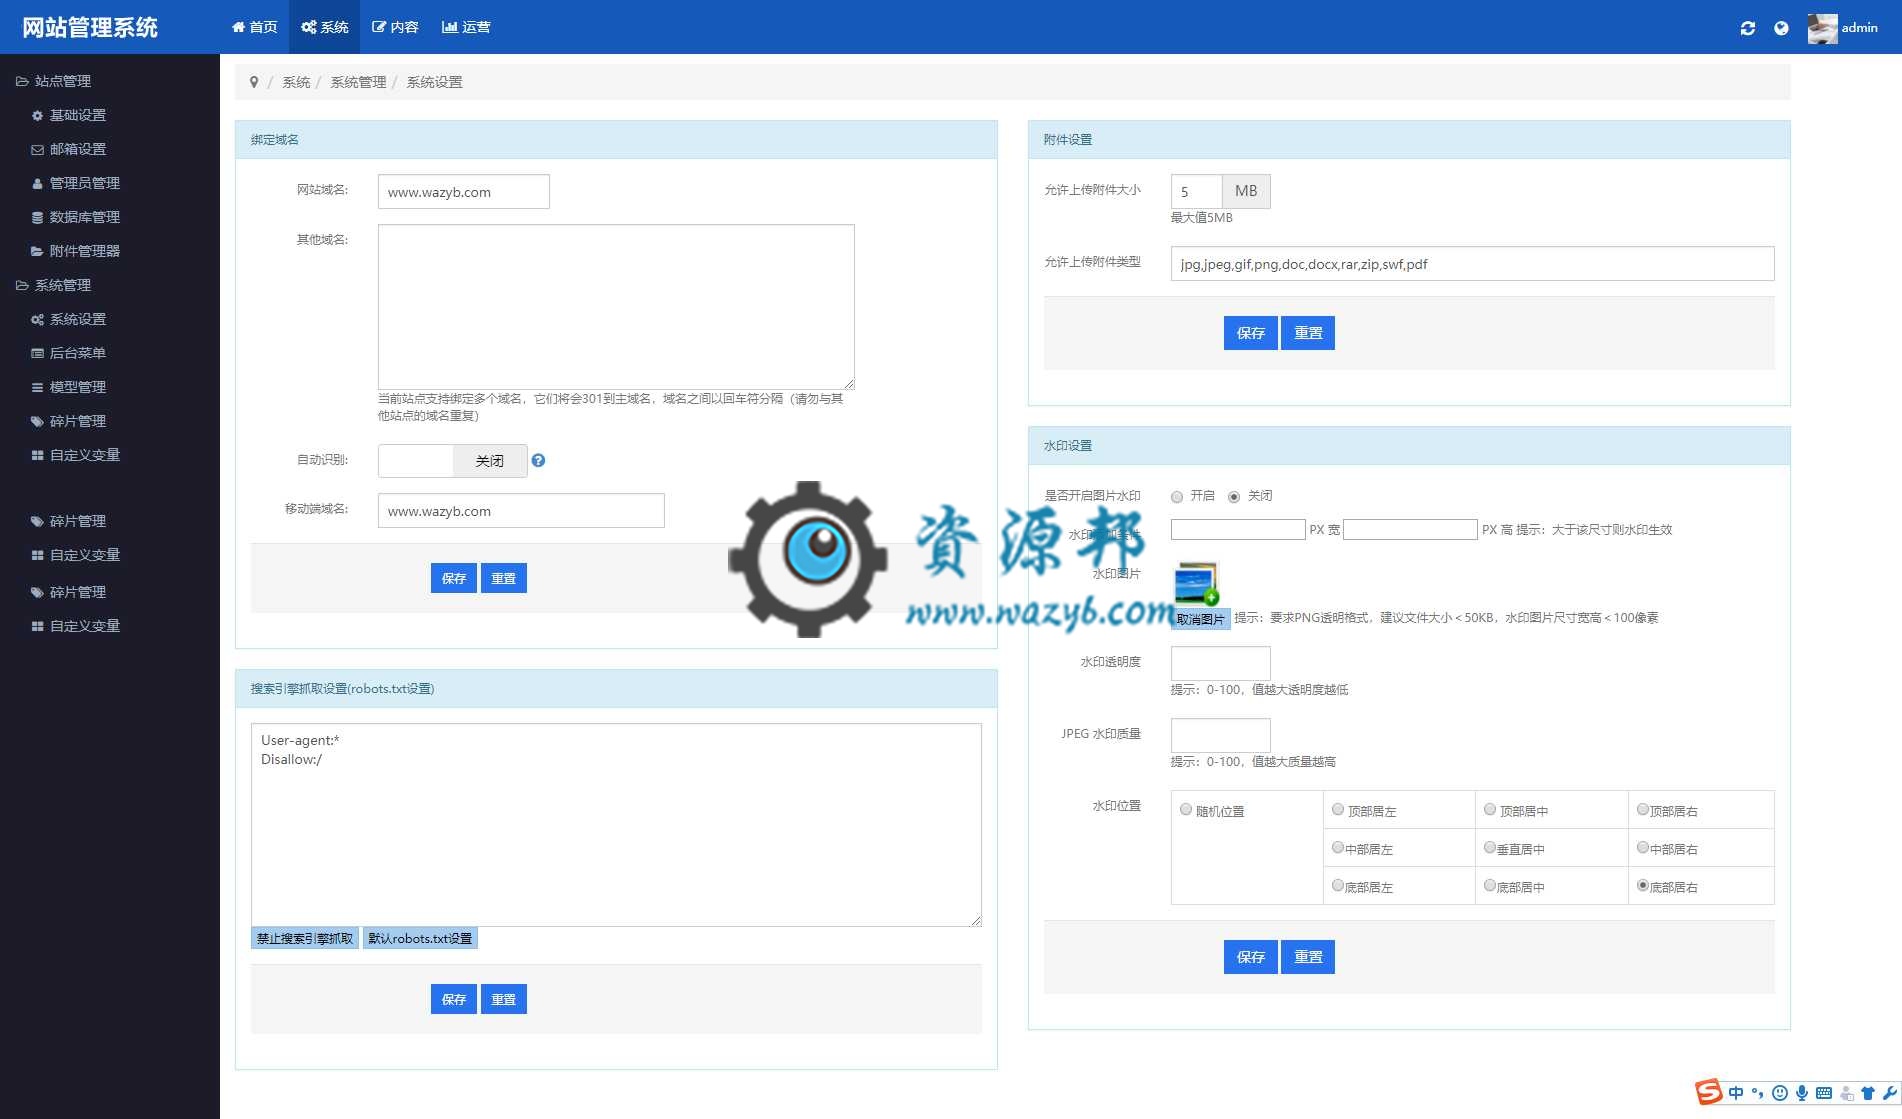Open 运营 top navigation tab
Screen dimensions: 1902x1119
pyautogui.click(x=466, y=27)
